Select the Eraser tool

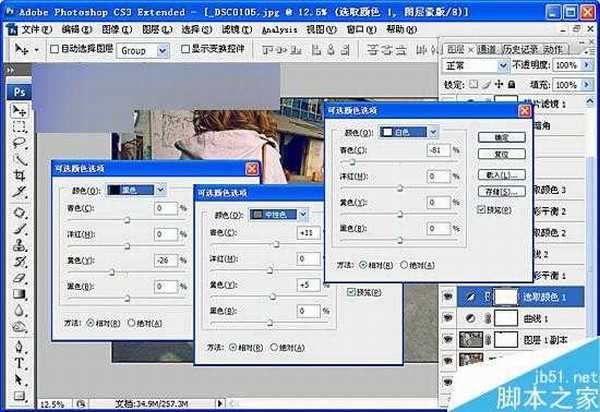(19, 278)
